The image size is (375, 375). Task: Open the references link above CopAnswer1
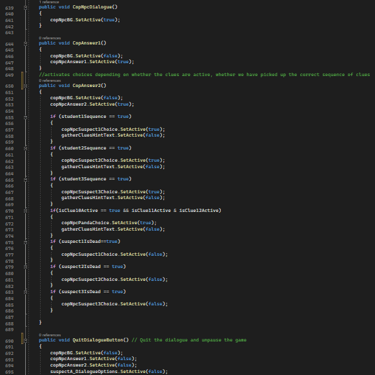pyautogui.click(x=50, y=38)
